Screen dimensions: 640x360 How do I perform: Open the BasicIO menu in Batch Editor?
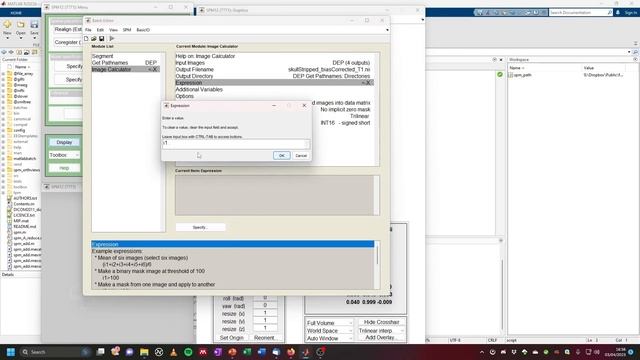click(x=143, y=30)
